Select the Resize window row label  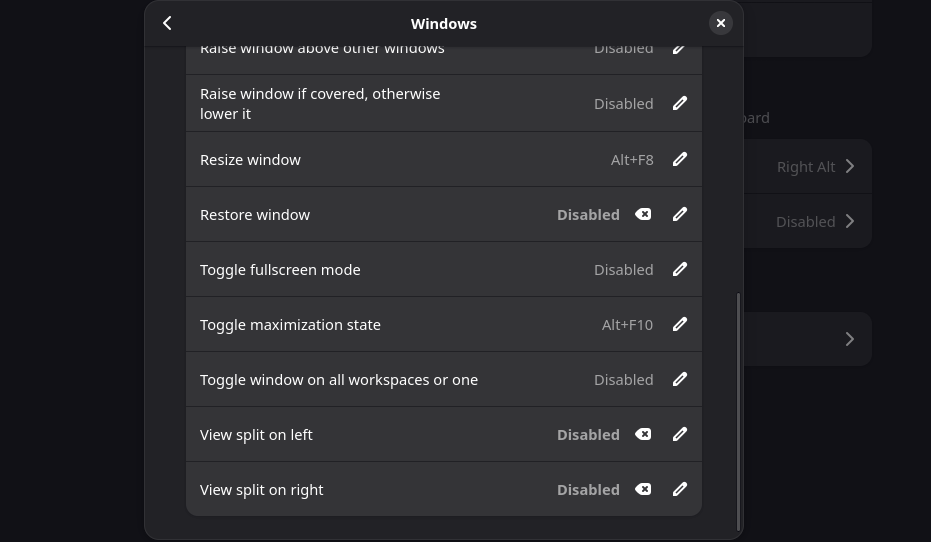coord(251,160)
